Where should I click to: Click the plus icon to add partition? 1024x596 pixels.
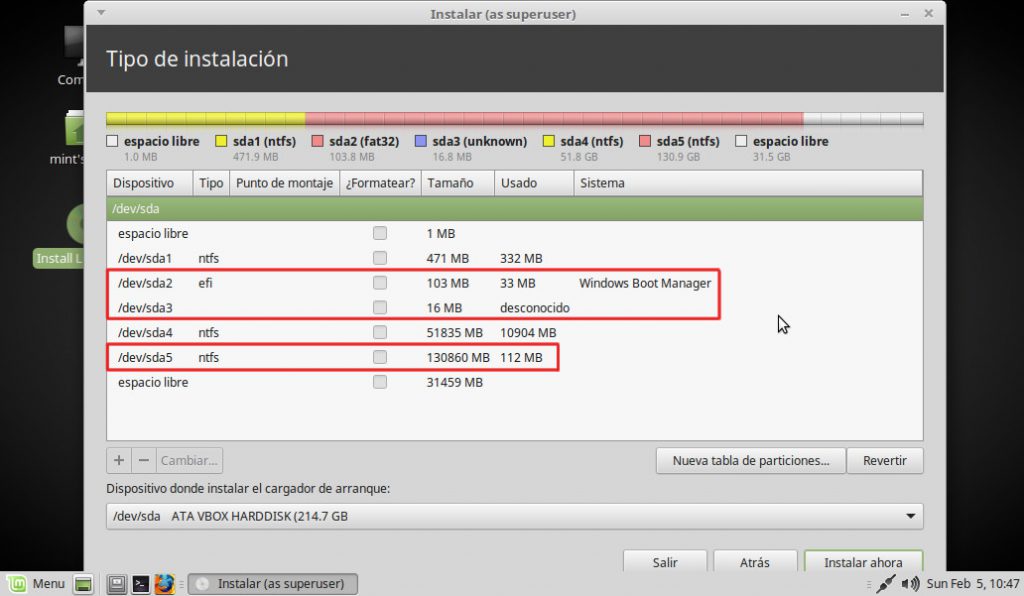(119, 461)
